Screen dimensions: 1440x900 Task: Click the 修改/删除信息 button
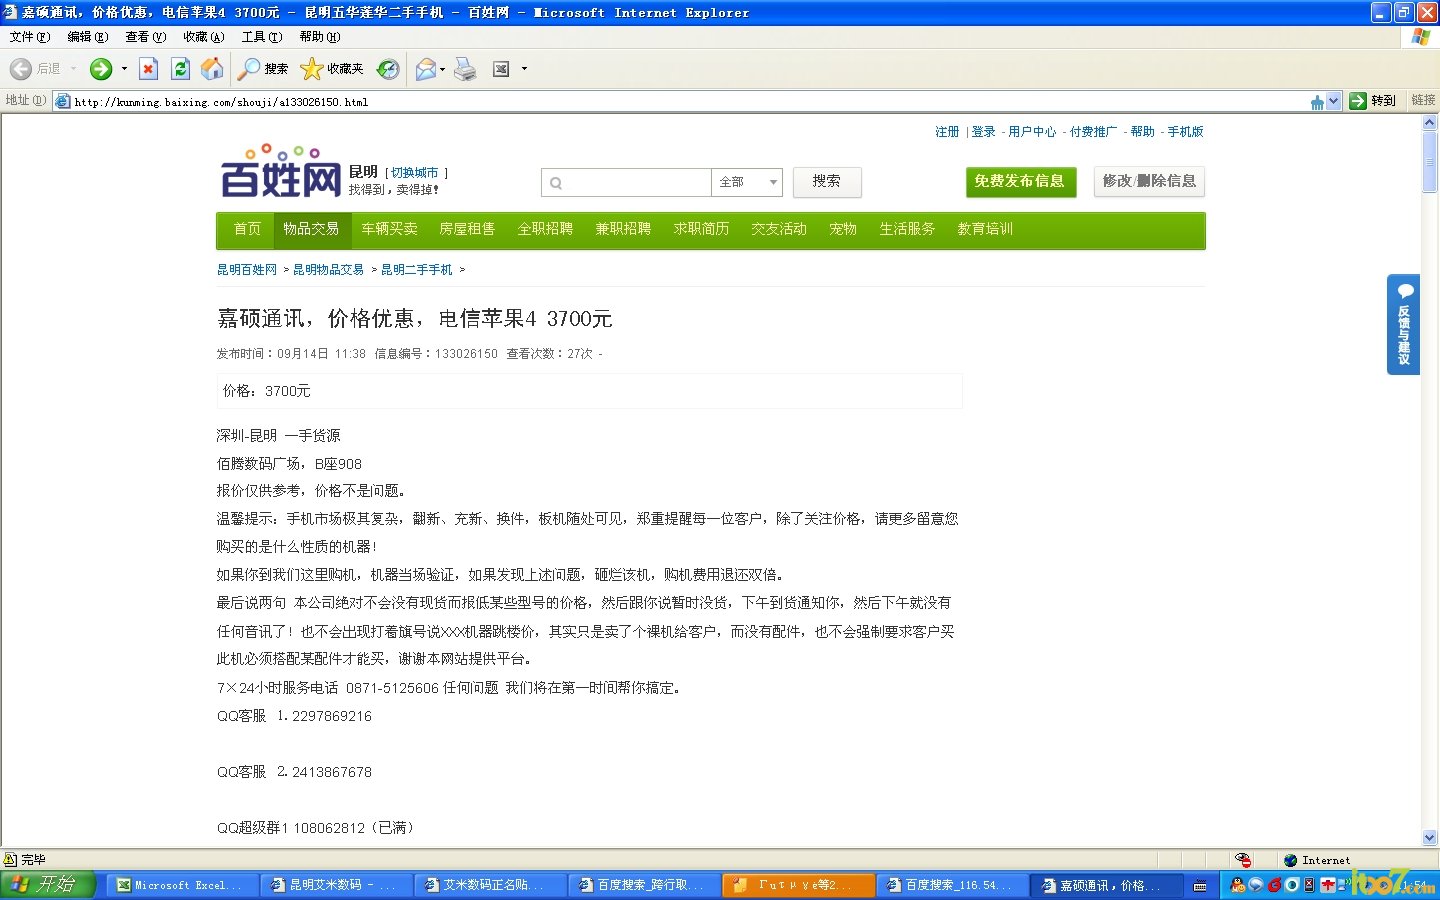(1149, 181)
